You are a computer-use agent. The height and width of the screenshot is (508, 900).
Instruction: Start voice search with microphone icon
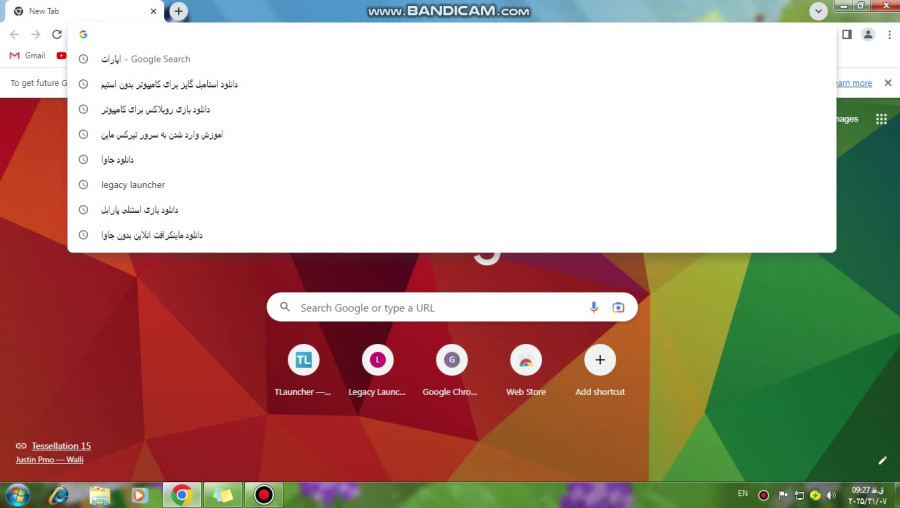click(593, 308)
